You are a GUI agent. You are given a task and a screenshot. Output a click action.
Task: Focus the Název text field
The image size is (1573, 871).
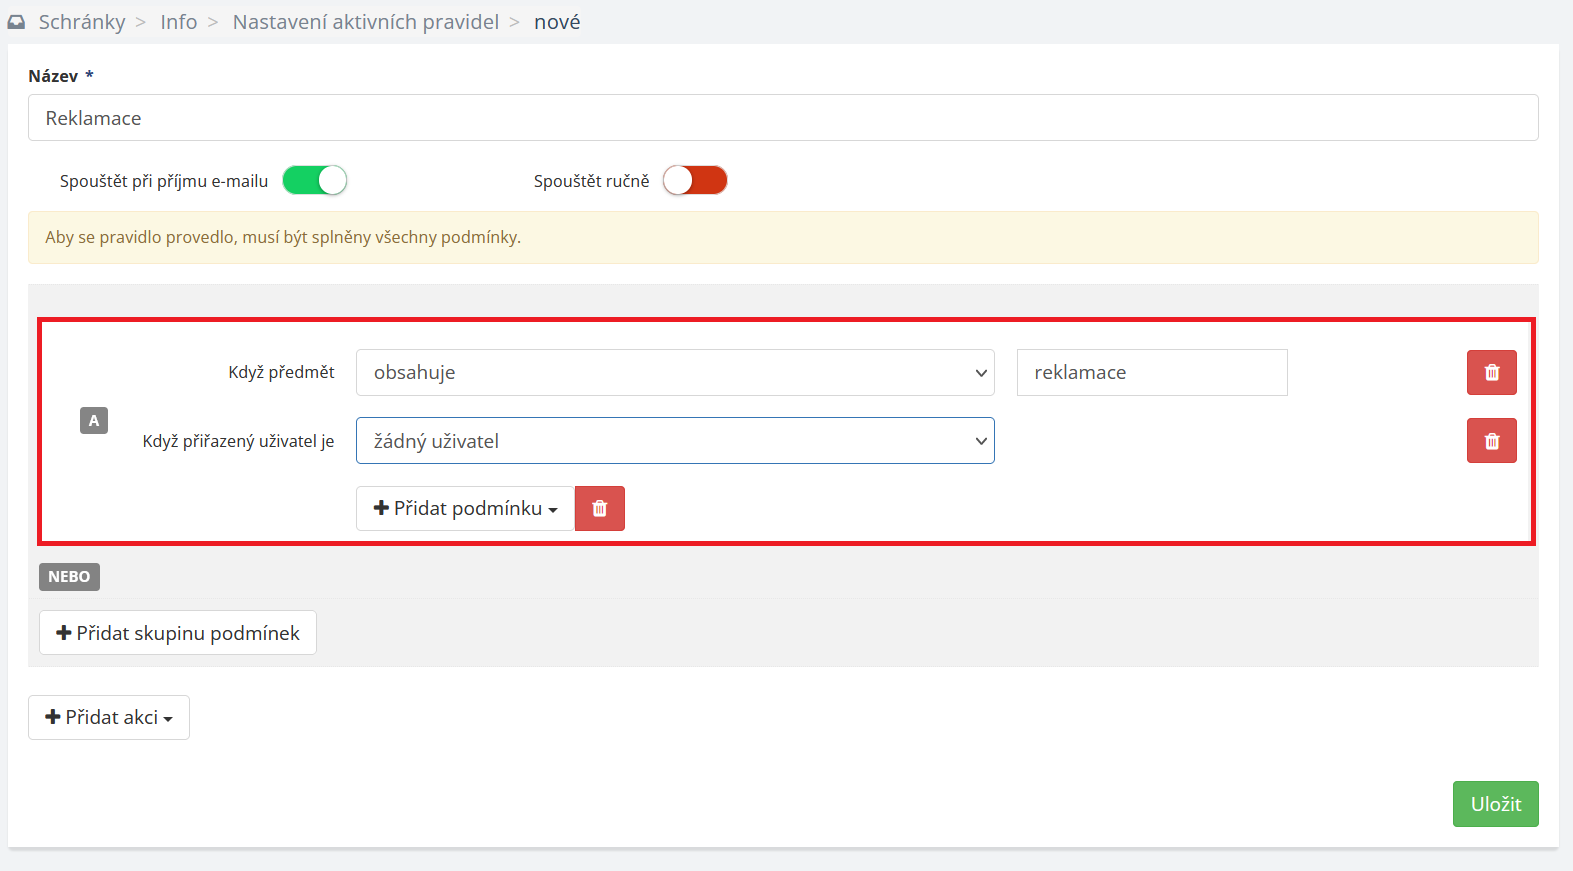pos(783,118)
